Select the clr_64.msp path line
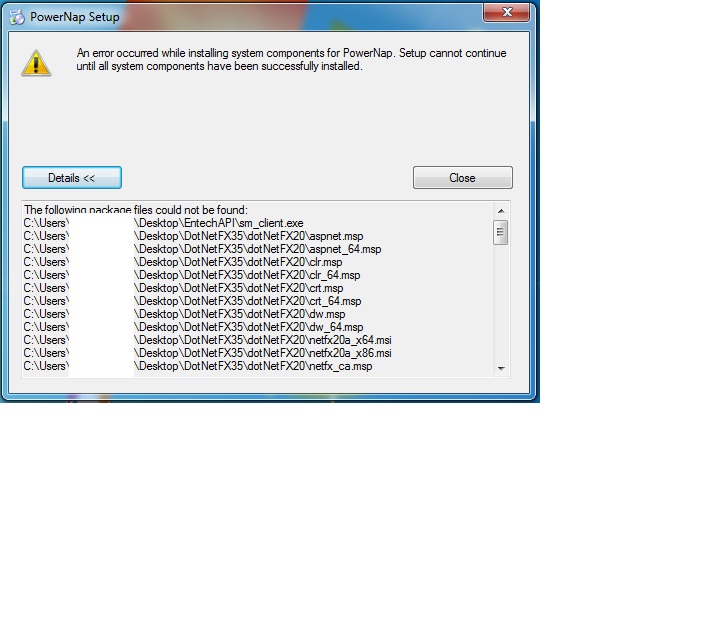The height and width of the screenshot is (628, 721). pos(192,275)
